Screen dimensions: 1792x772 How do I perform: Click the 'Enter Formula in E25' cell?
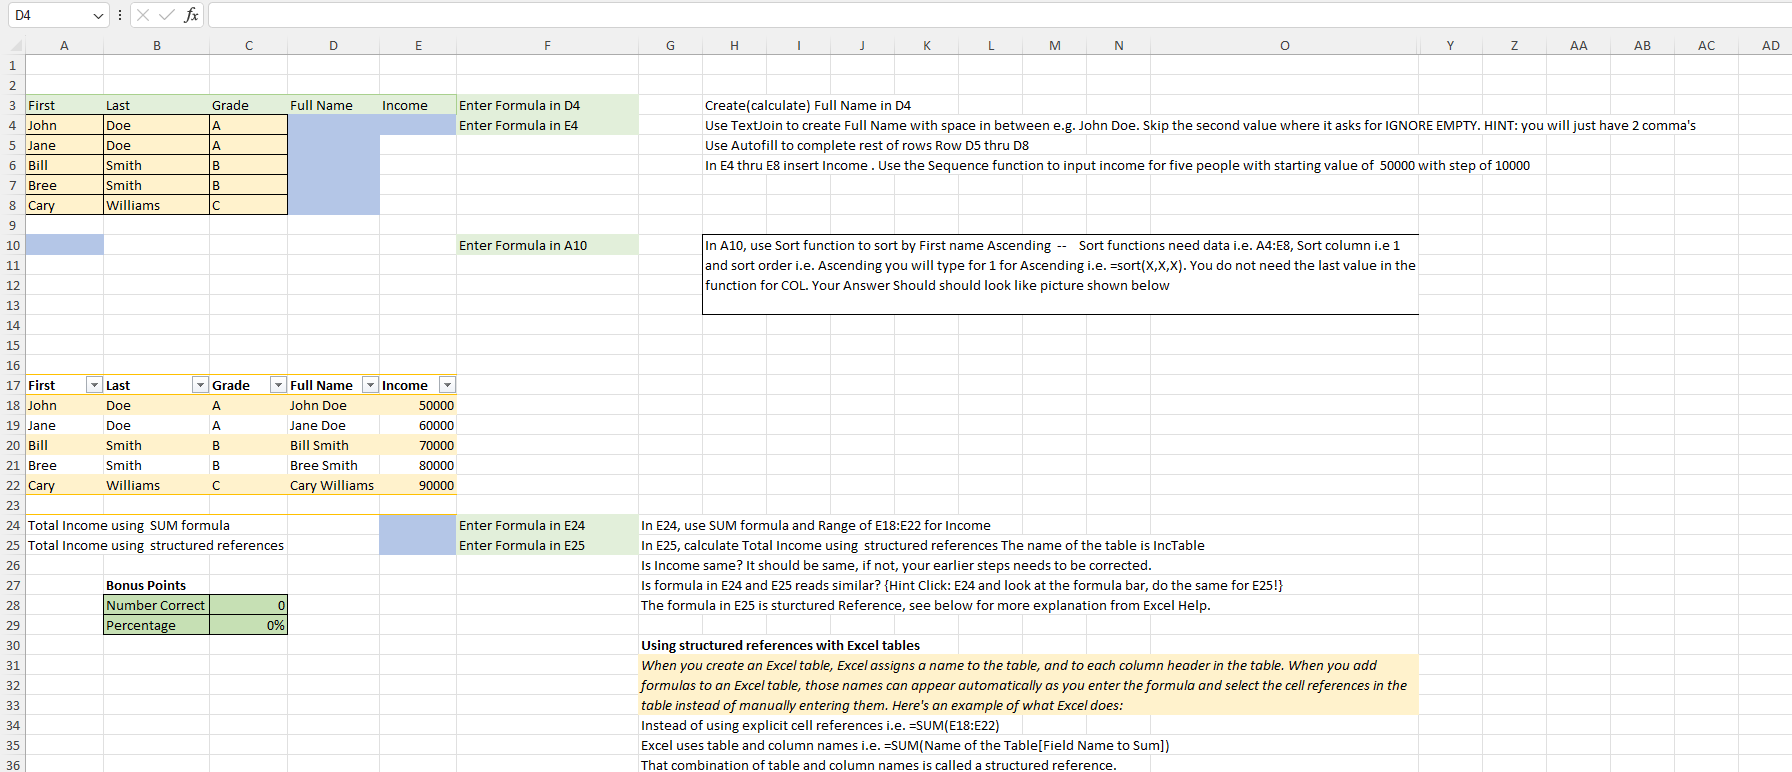[x=547, y=545]
